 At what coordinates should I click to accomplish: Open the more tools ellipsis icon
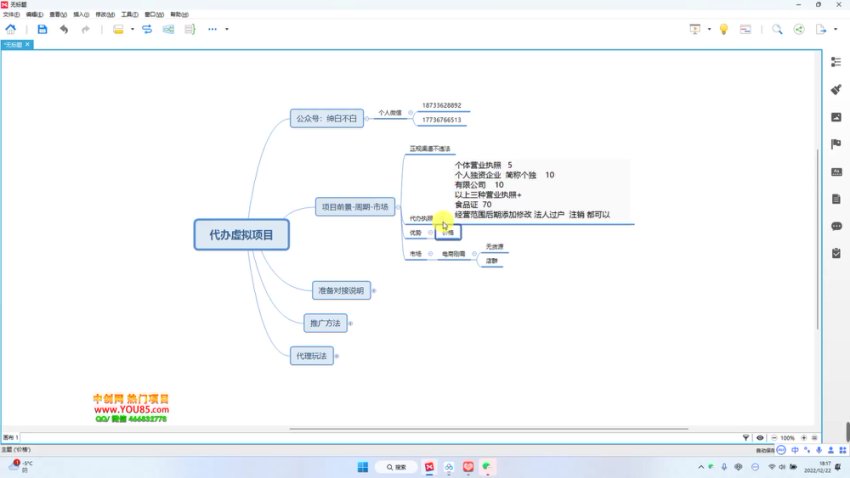click(x=212, y=29)
